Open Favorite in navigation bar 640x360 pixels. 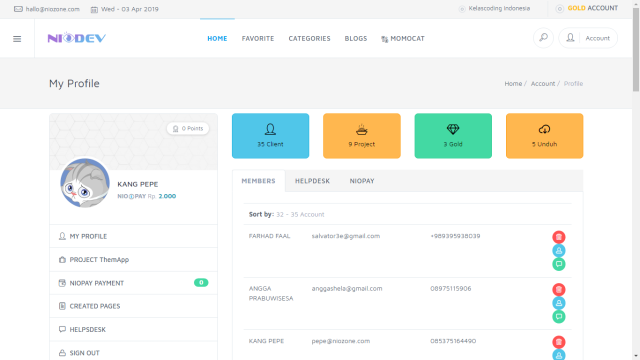pos(258,38)
